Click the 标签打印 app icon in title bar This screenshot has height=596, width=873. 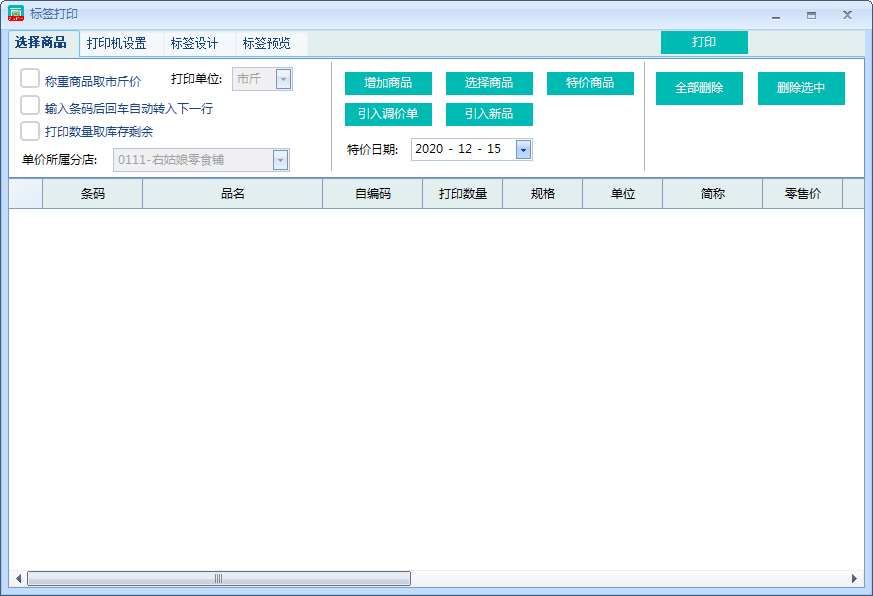[16, 13]
